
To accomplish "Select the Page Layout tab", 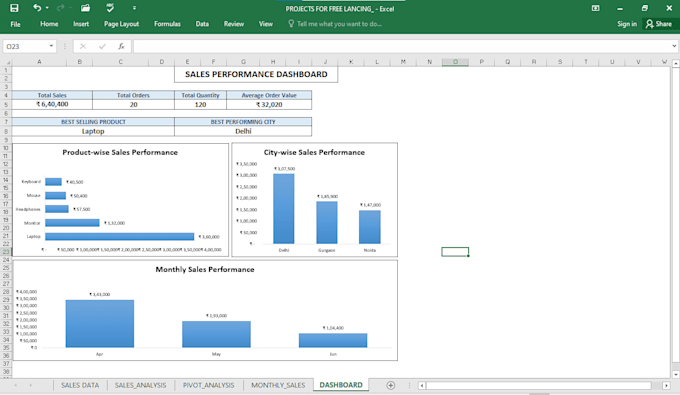I will tap(121, 24).
